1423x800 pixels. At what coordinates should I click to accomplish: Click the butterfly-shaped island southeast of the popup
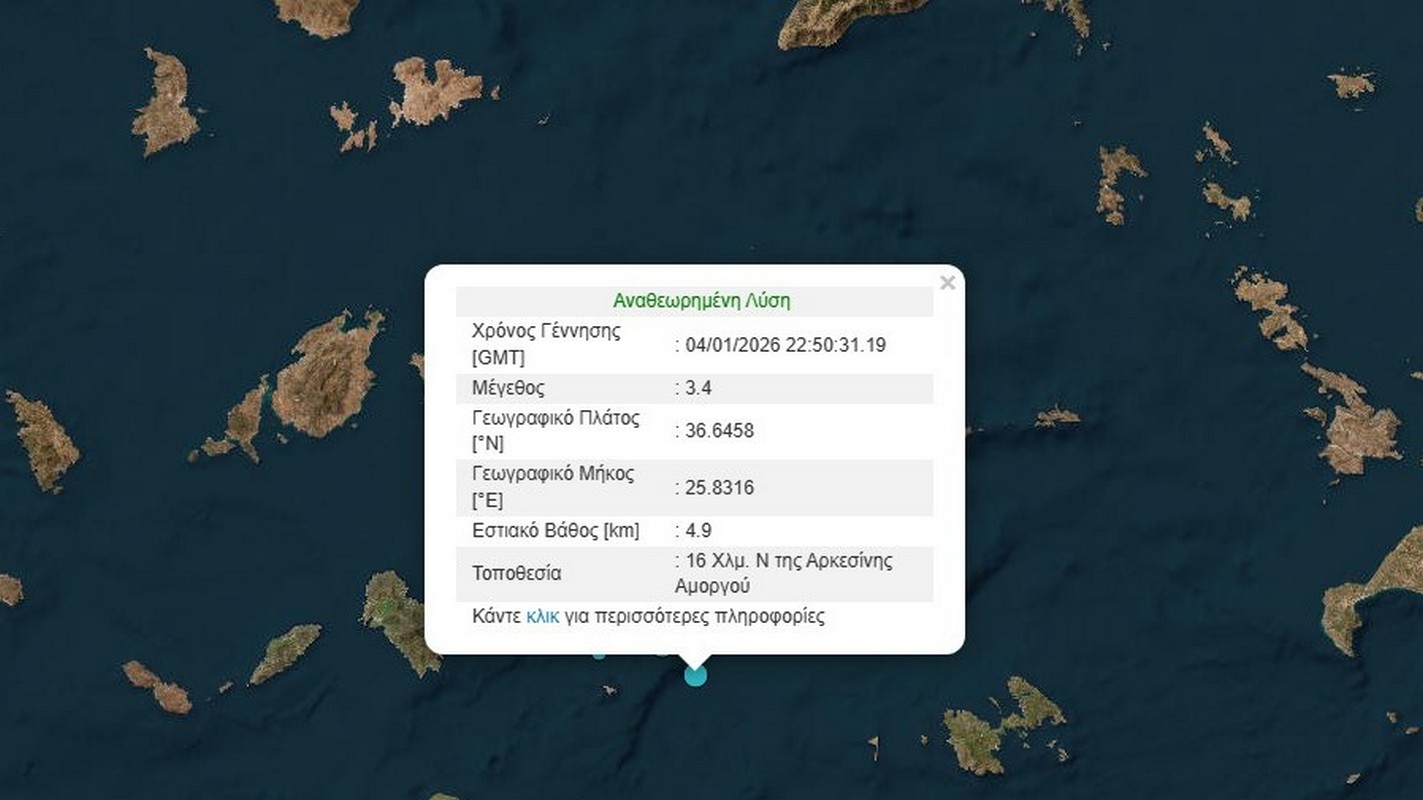(x=1000, y=725)
